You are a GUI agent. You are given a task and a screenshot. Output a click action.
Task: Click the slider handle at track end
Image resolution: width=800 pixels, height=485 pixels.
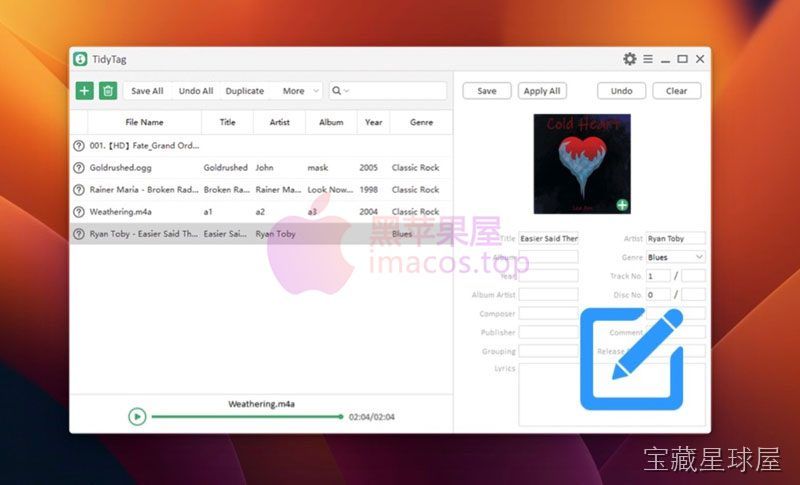[341, 417]
